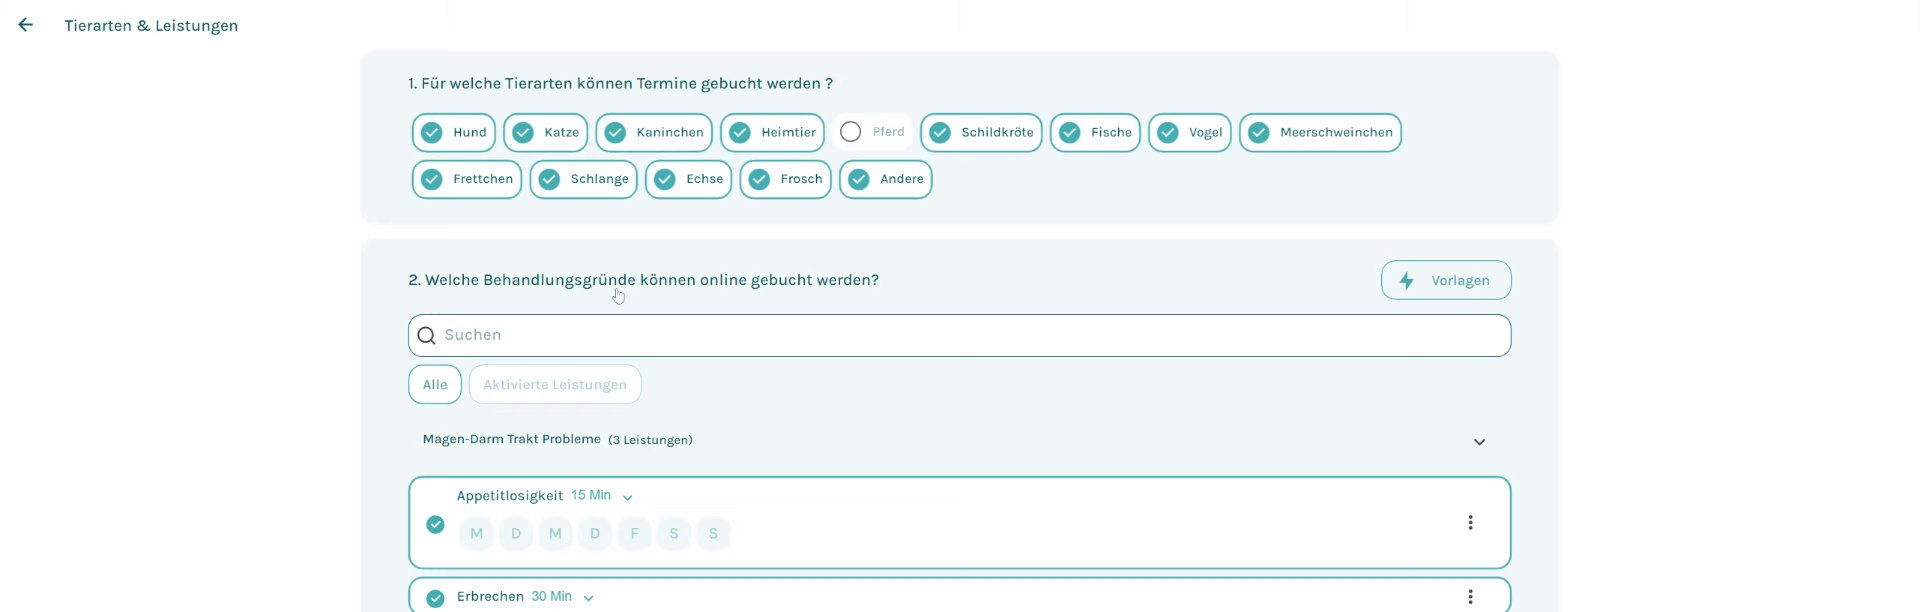Open three-dot menu for Appetitlosigkeit

(1470, 522)
